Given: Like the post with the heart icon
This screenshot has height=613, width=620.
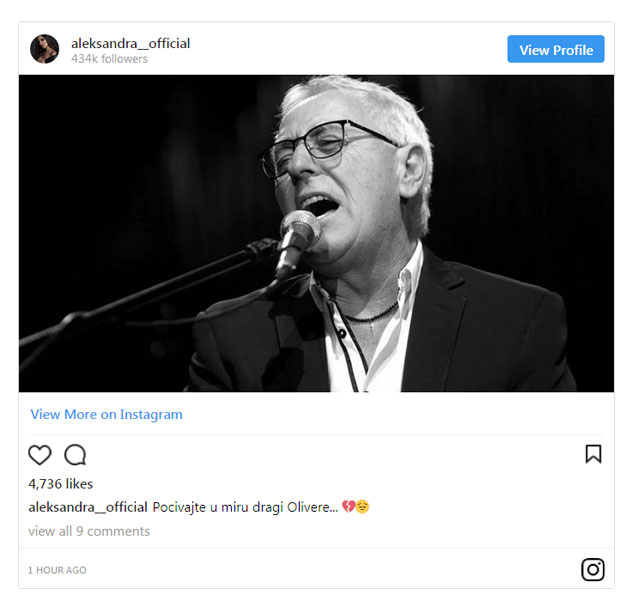Looking at the screenshot, I should [x=40, y=454].
